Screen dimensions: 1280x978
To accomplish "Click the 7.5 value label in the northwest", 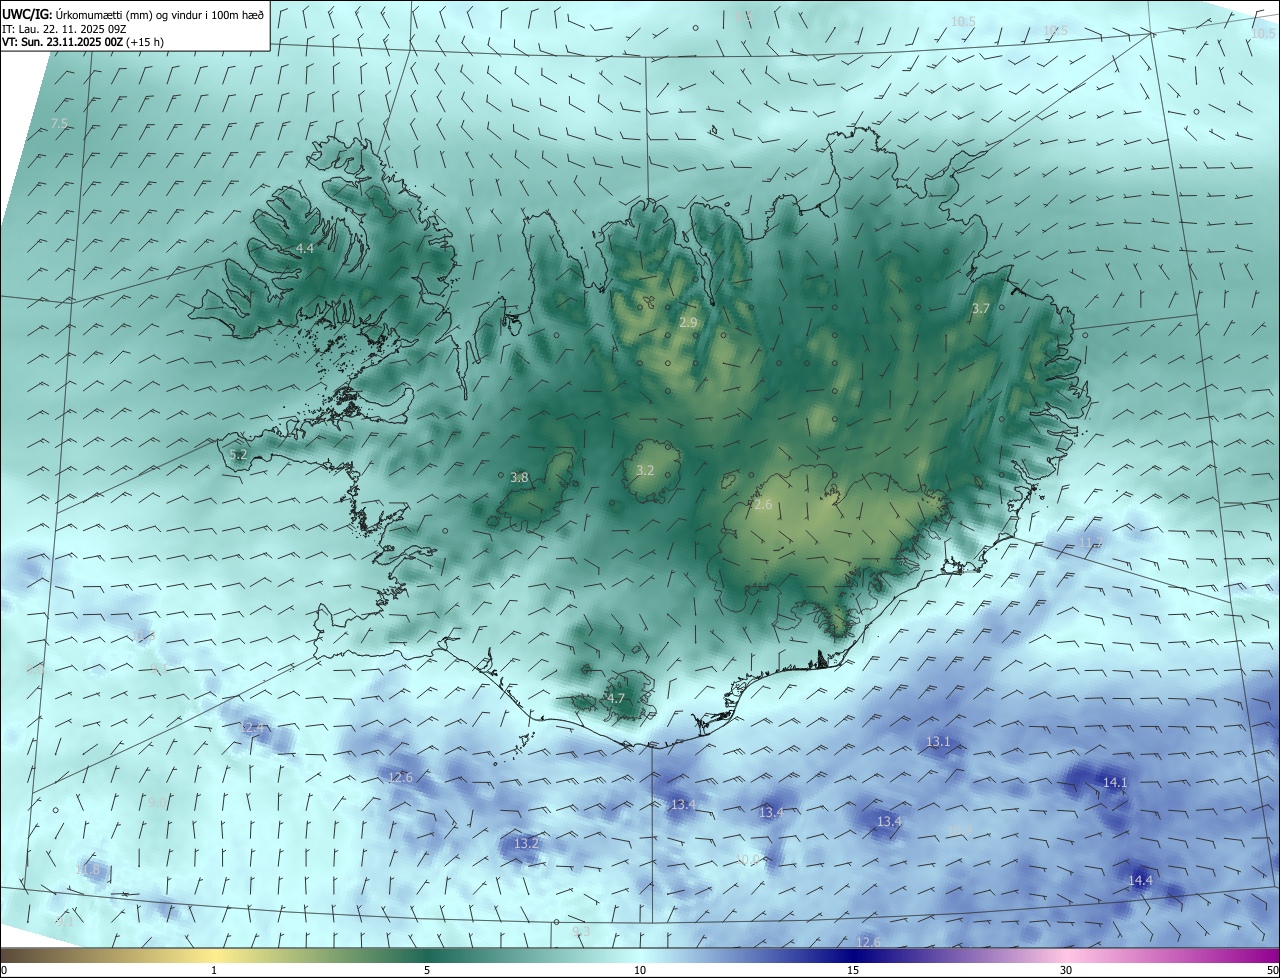I will tap(59, 123).
